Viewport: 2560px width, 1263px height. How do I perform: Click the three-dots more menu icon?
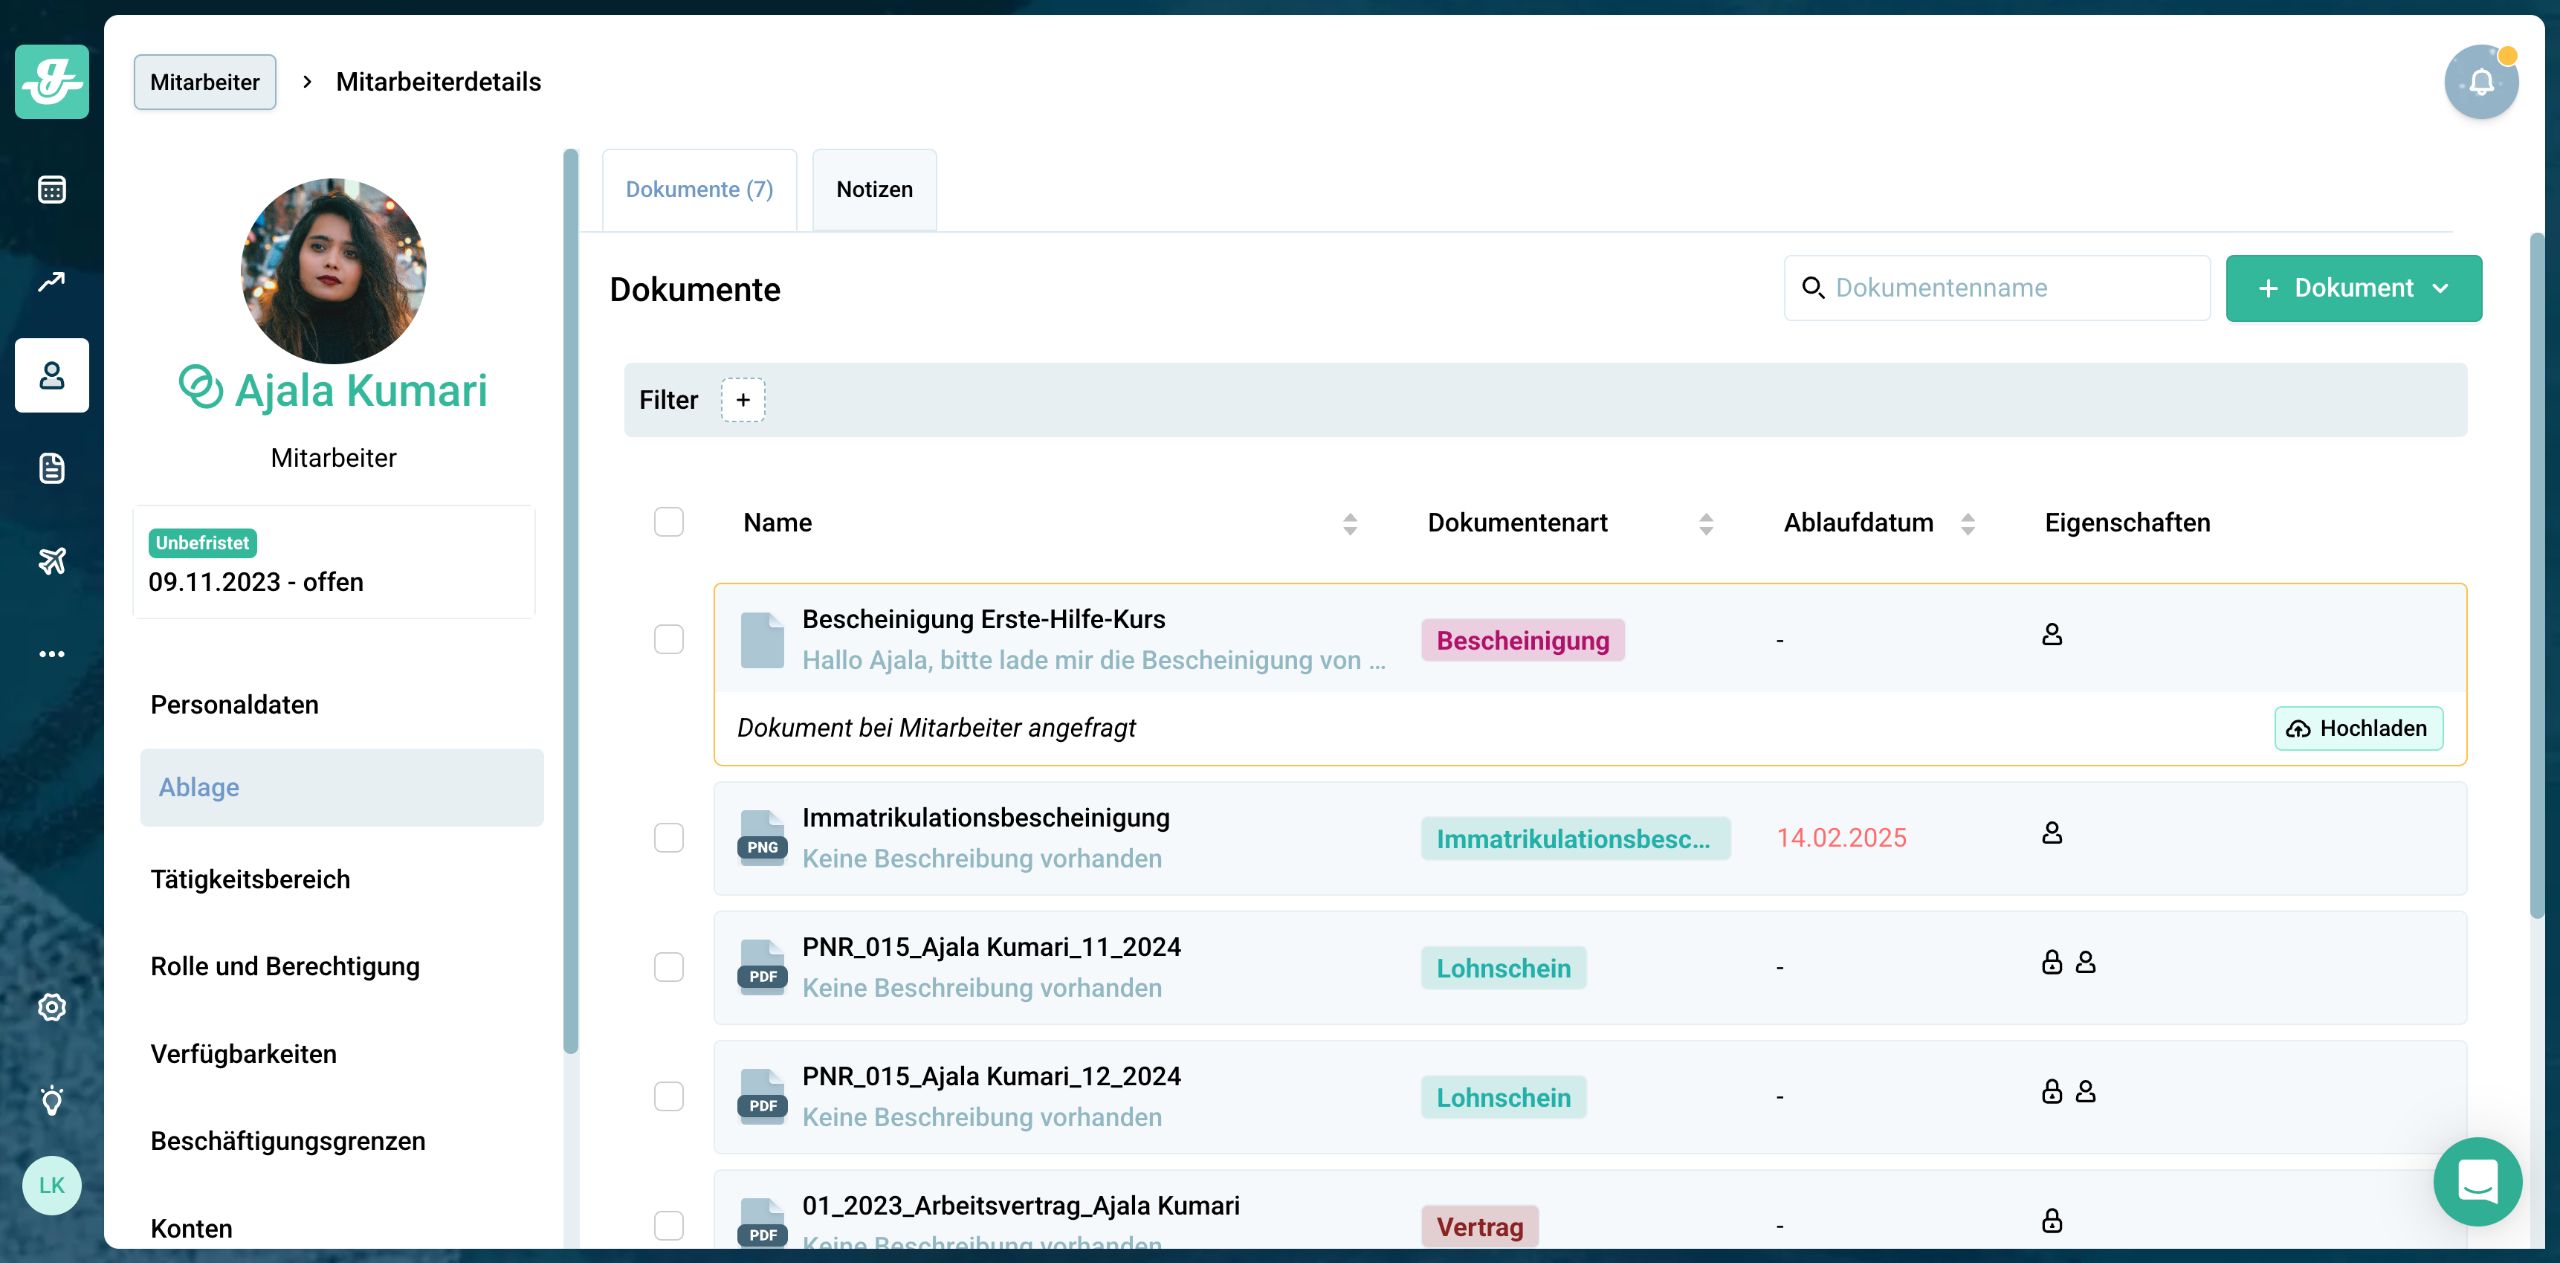pos(52,654)
